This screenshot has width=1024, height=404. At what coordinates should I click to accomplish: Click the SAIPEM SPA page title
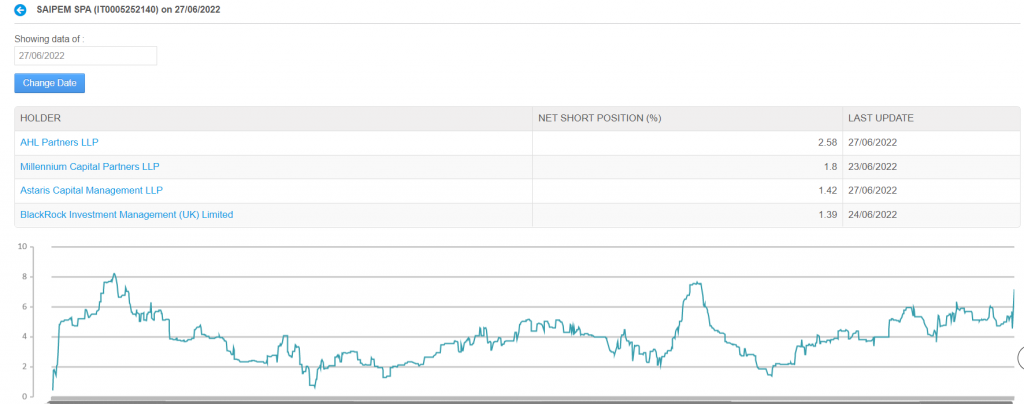(x=128, y=10)
